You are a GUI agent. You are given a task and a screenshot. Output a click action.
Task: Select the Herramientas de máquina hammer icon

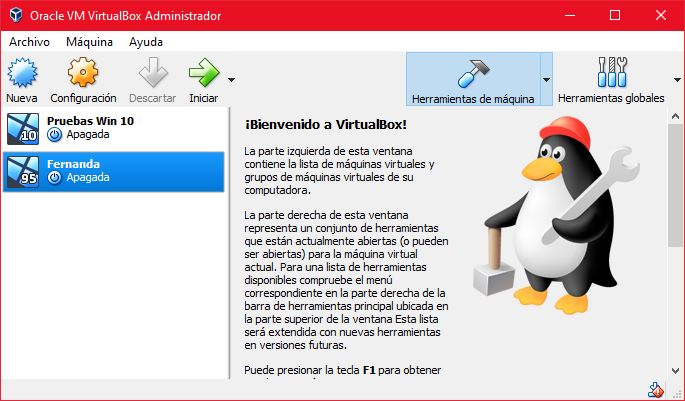click(474, 73)
